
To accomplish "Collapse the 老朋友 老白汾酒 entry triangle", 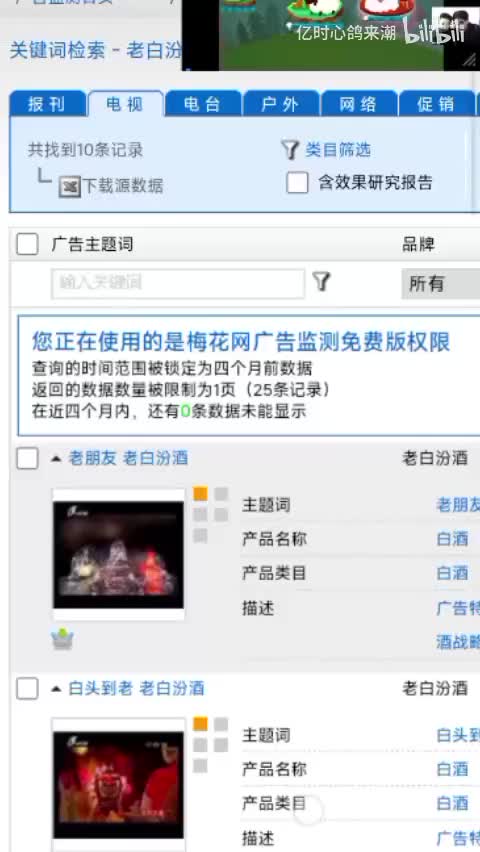I will (55, 459).
